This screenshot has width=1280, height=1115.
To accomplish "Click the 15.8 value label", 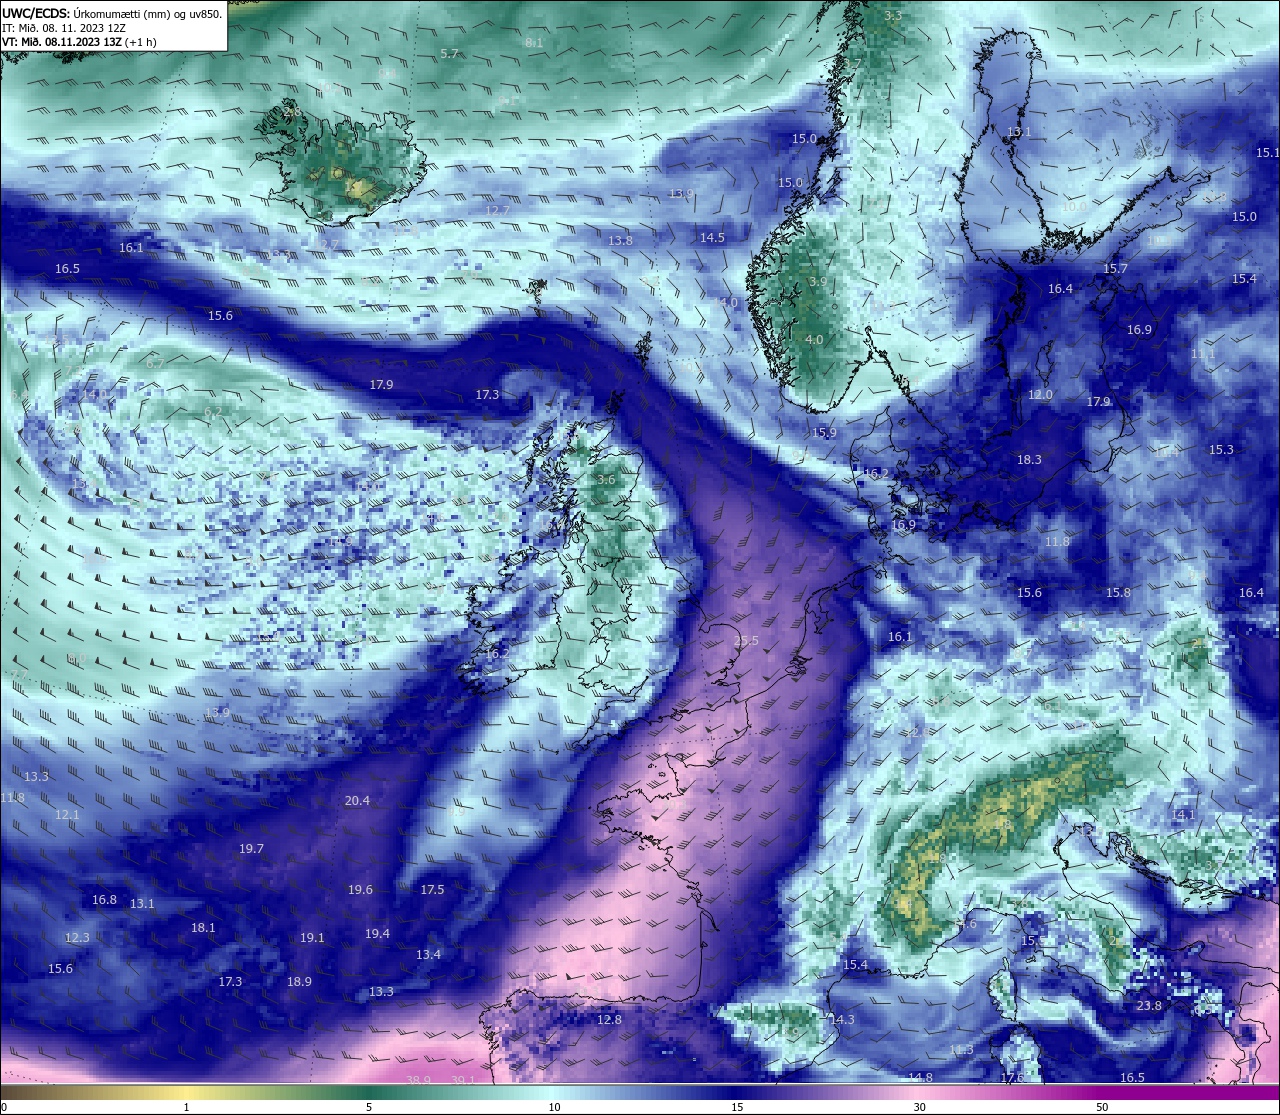I will (1118, 592).
